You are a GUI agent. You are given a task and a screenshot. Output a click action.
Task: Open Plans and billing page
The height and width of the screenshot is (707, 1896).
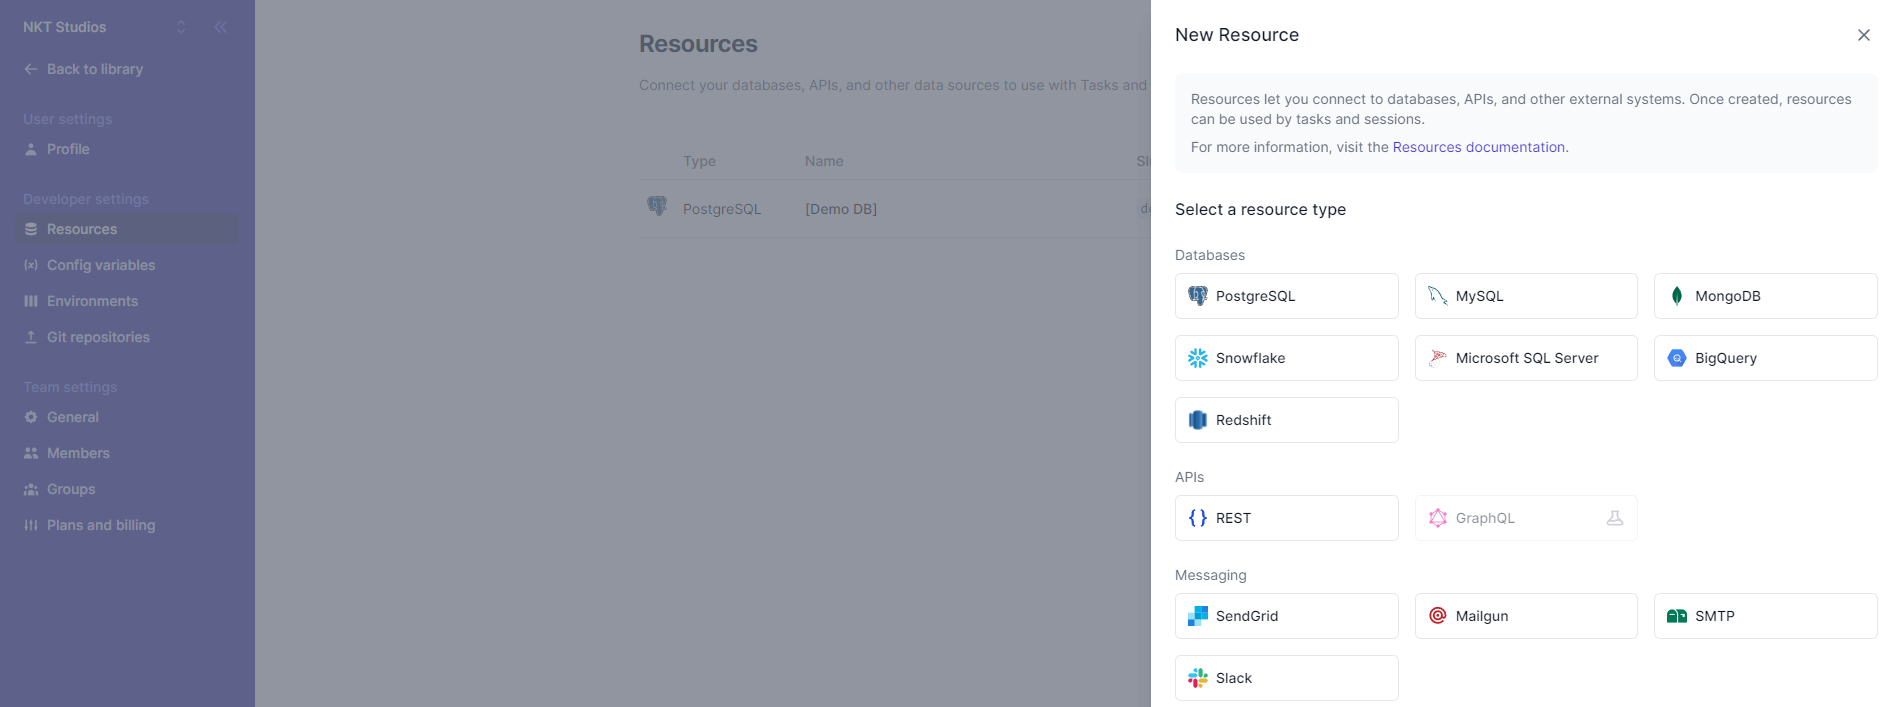(127, 525)
